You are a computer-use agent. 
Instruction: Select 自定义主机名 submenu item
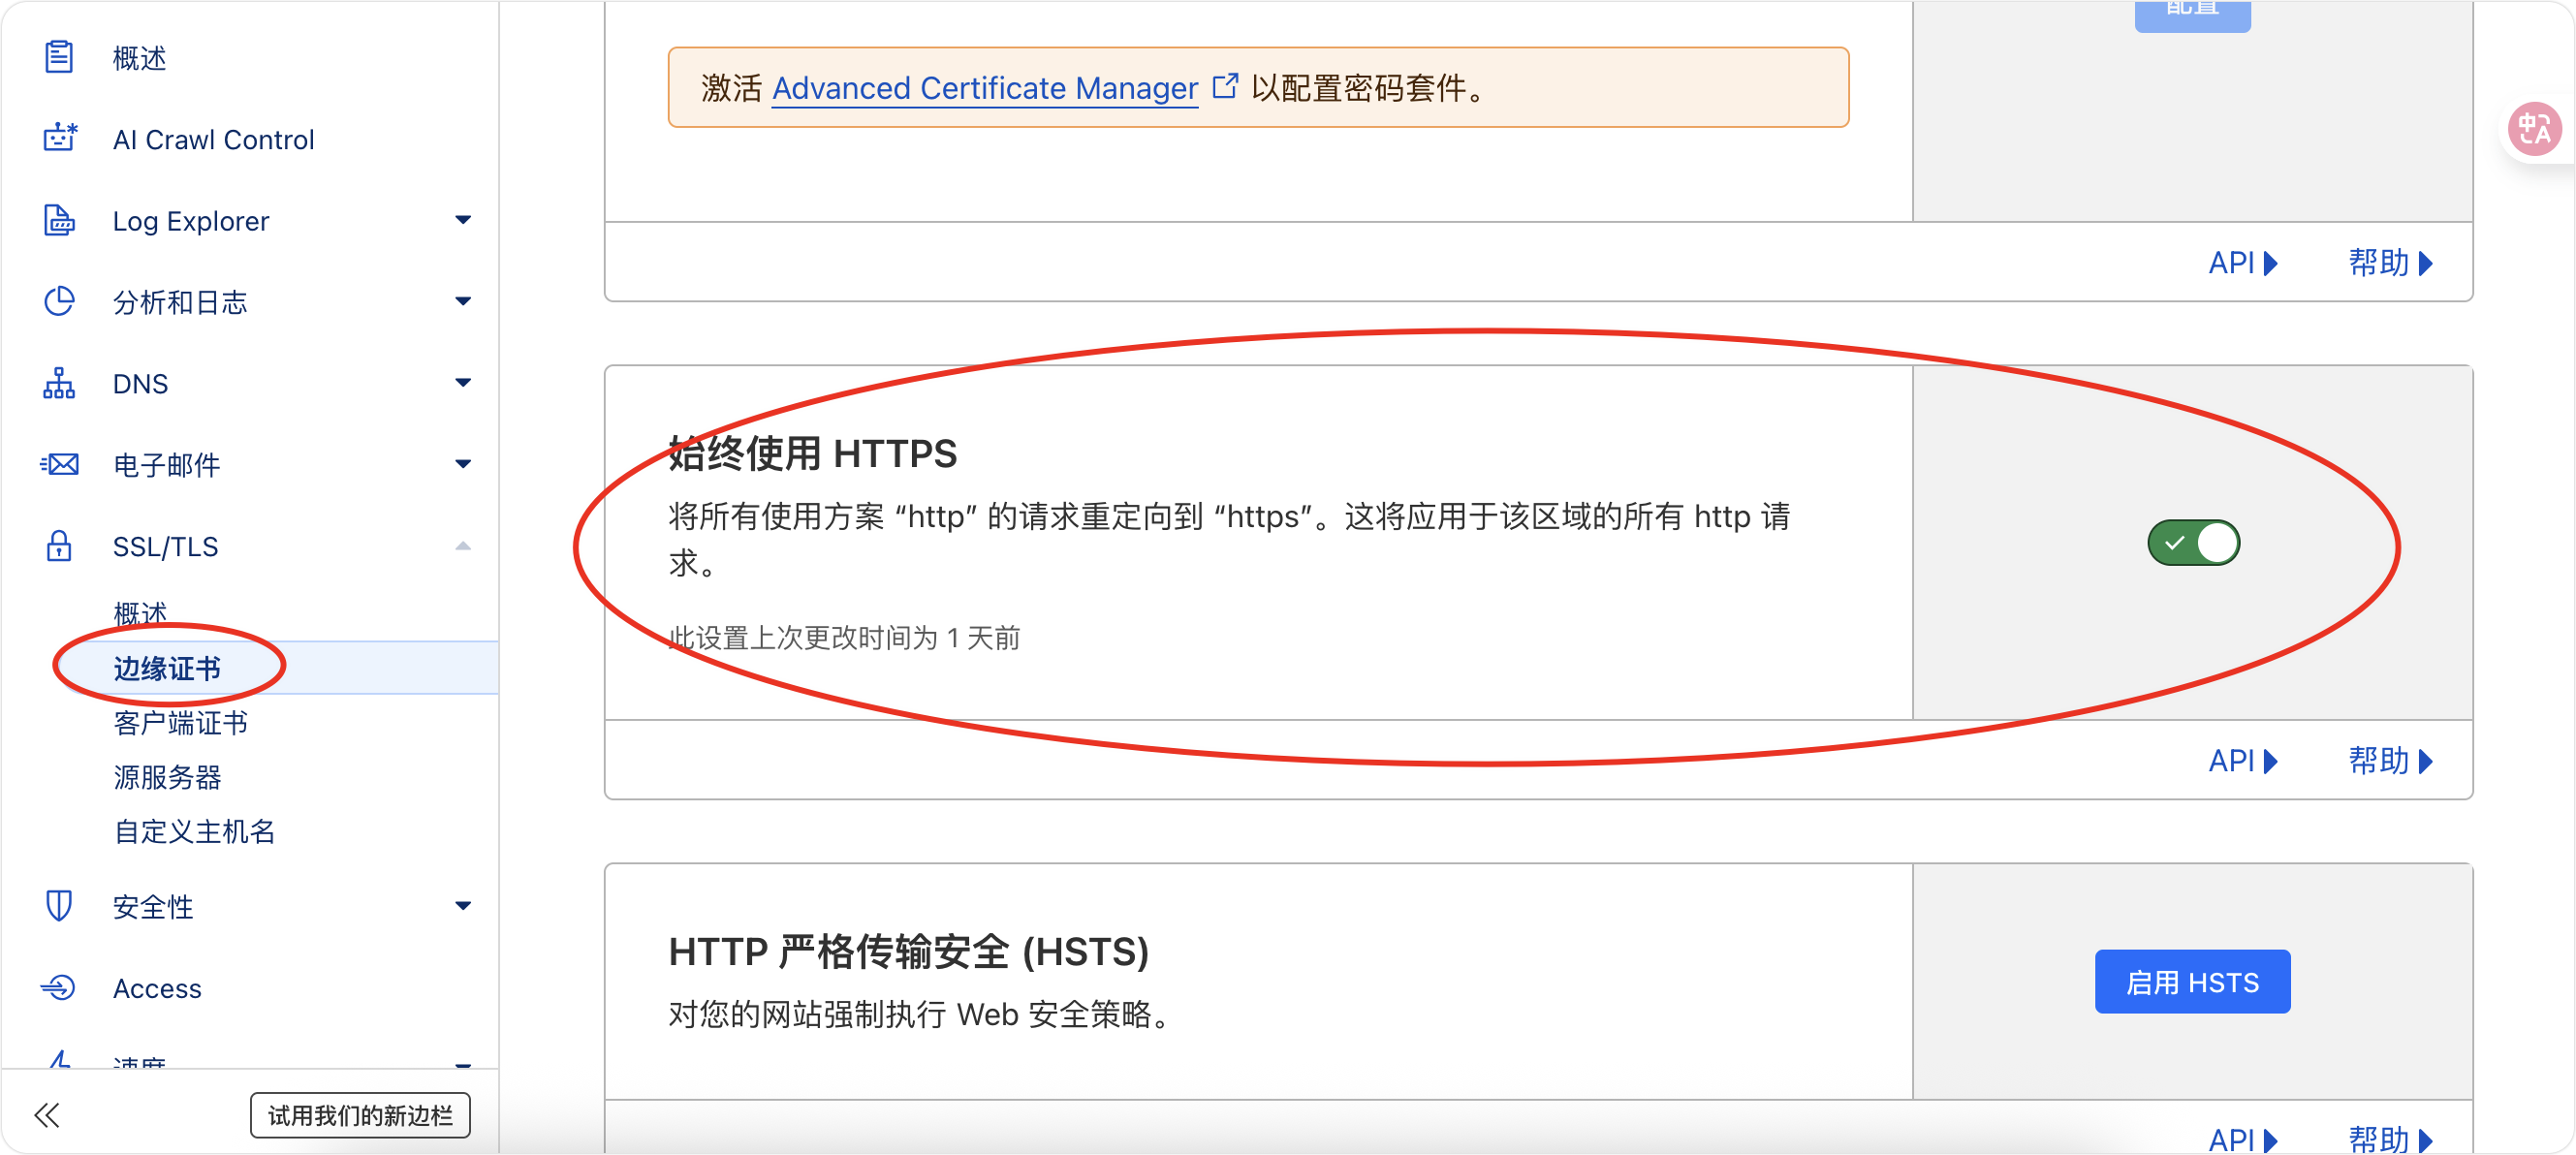point(194,831)
